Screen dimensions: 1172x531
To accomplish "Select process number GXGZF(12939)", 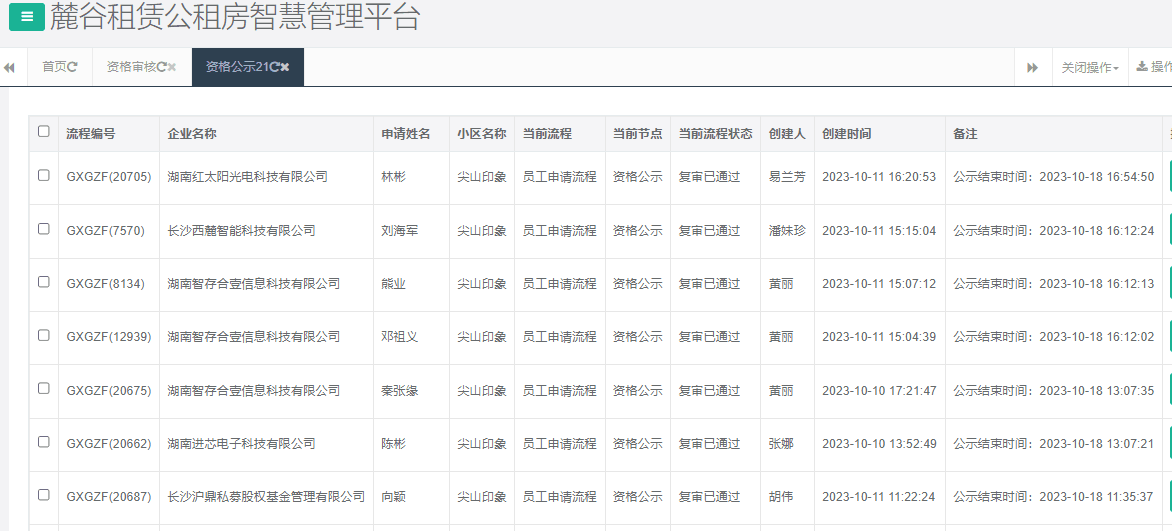I will tap(109, 337).
